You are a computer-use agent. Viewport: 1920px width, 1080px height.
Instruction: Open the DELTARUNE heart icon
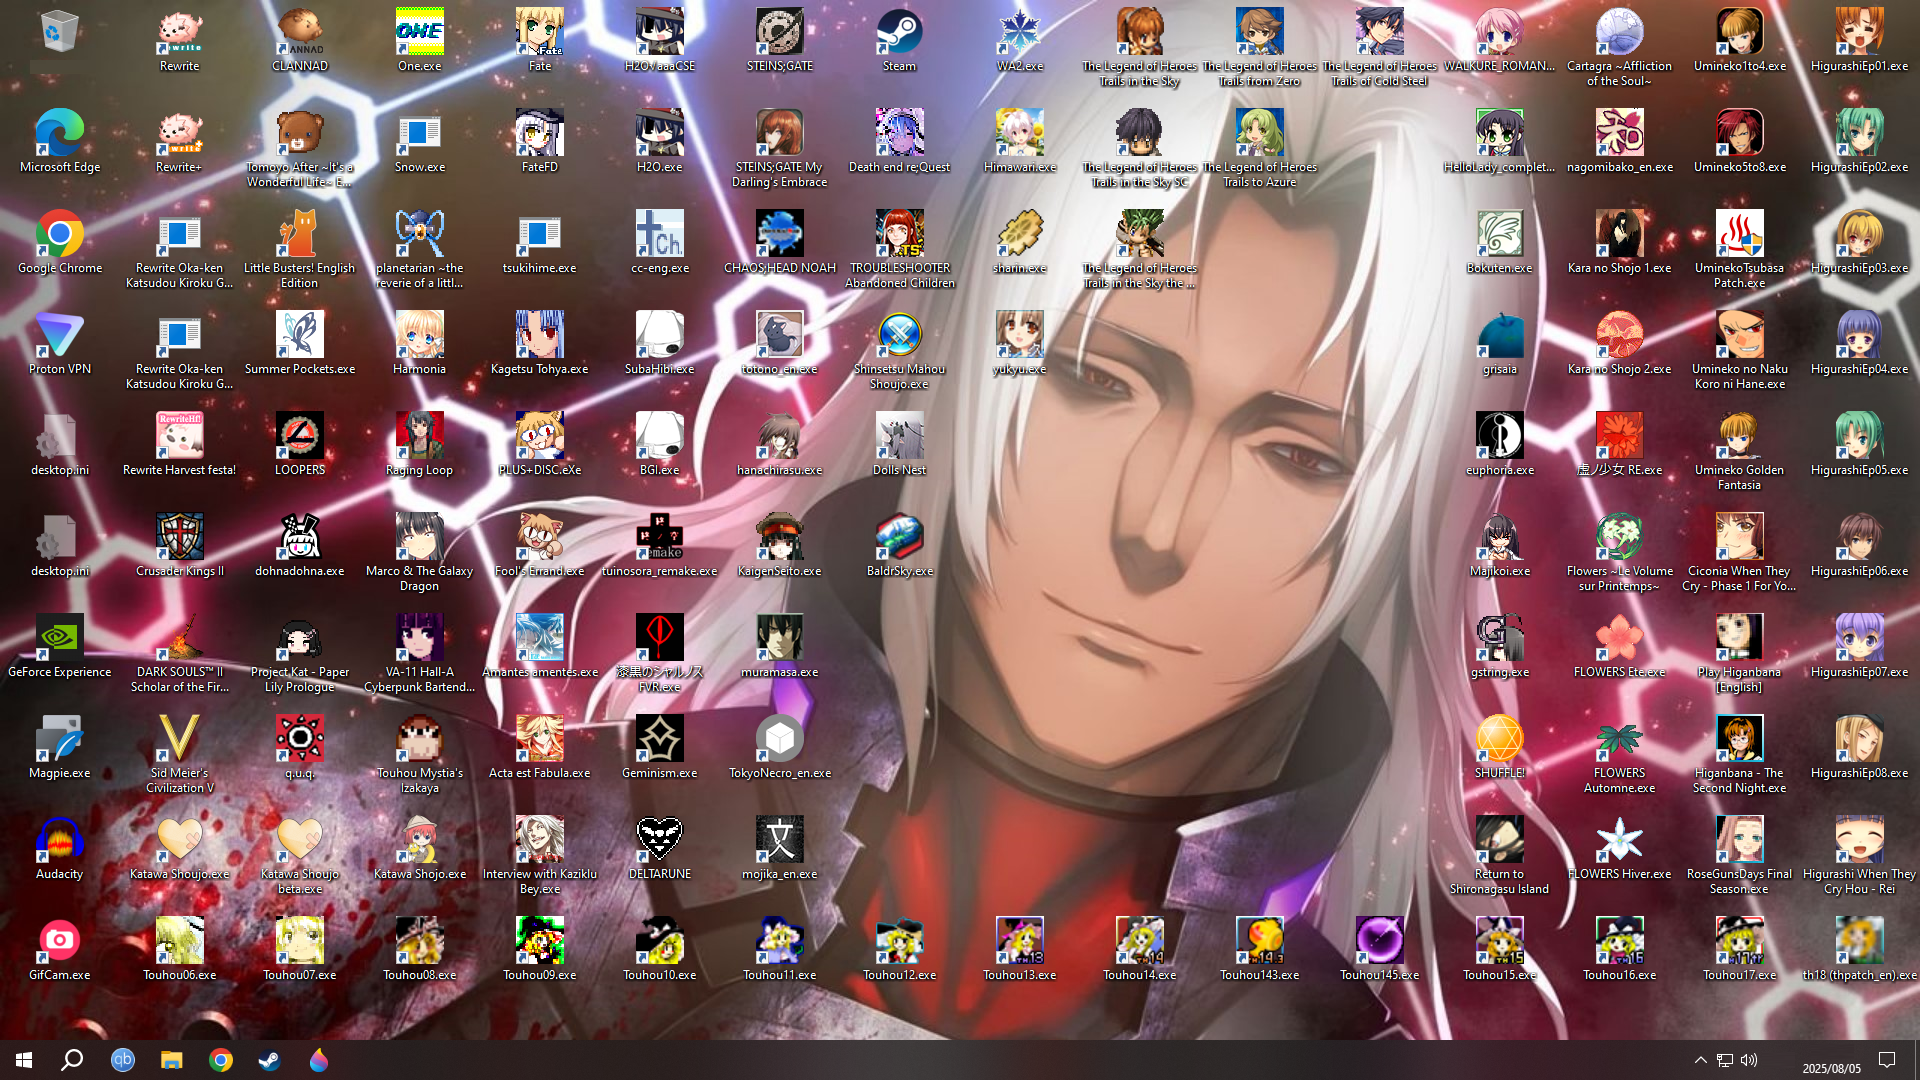660,848
